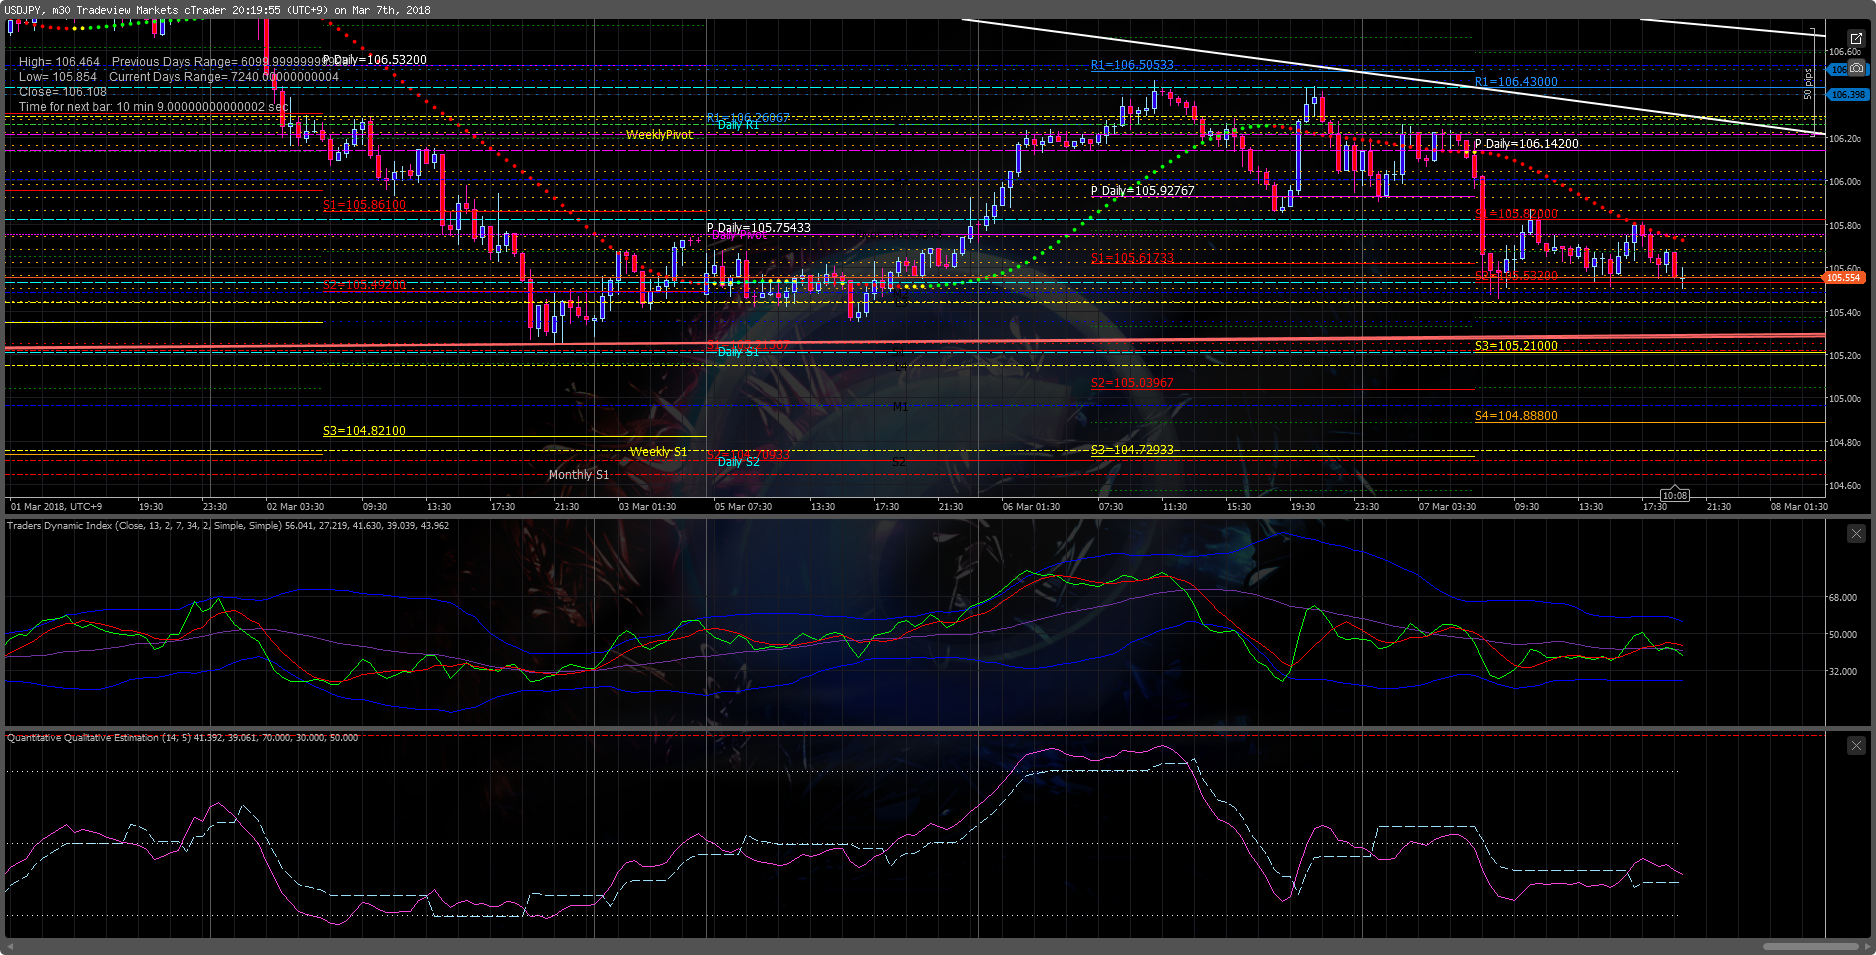Click the Monthly S1 line label
This screenshot has height=955, width=1876.
(577, 474)
